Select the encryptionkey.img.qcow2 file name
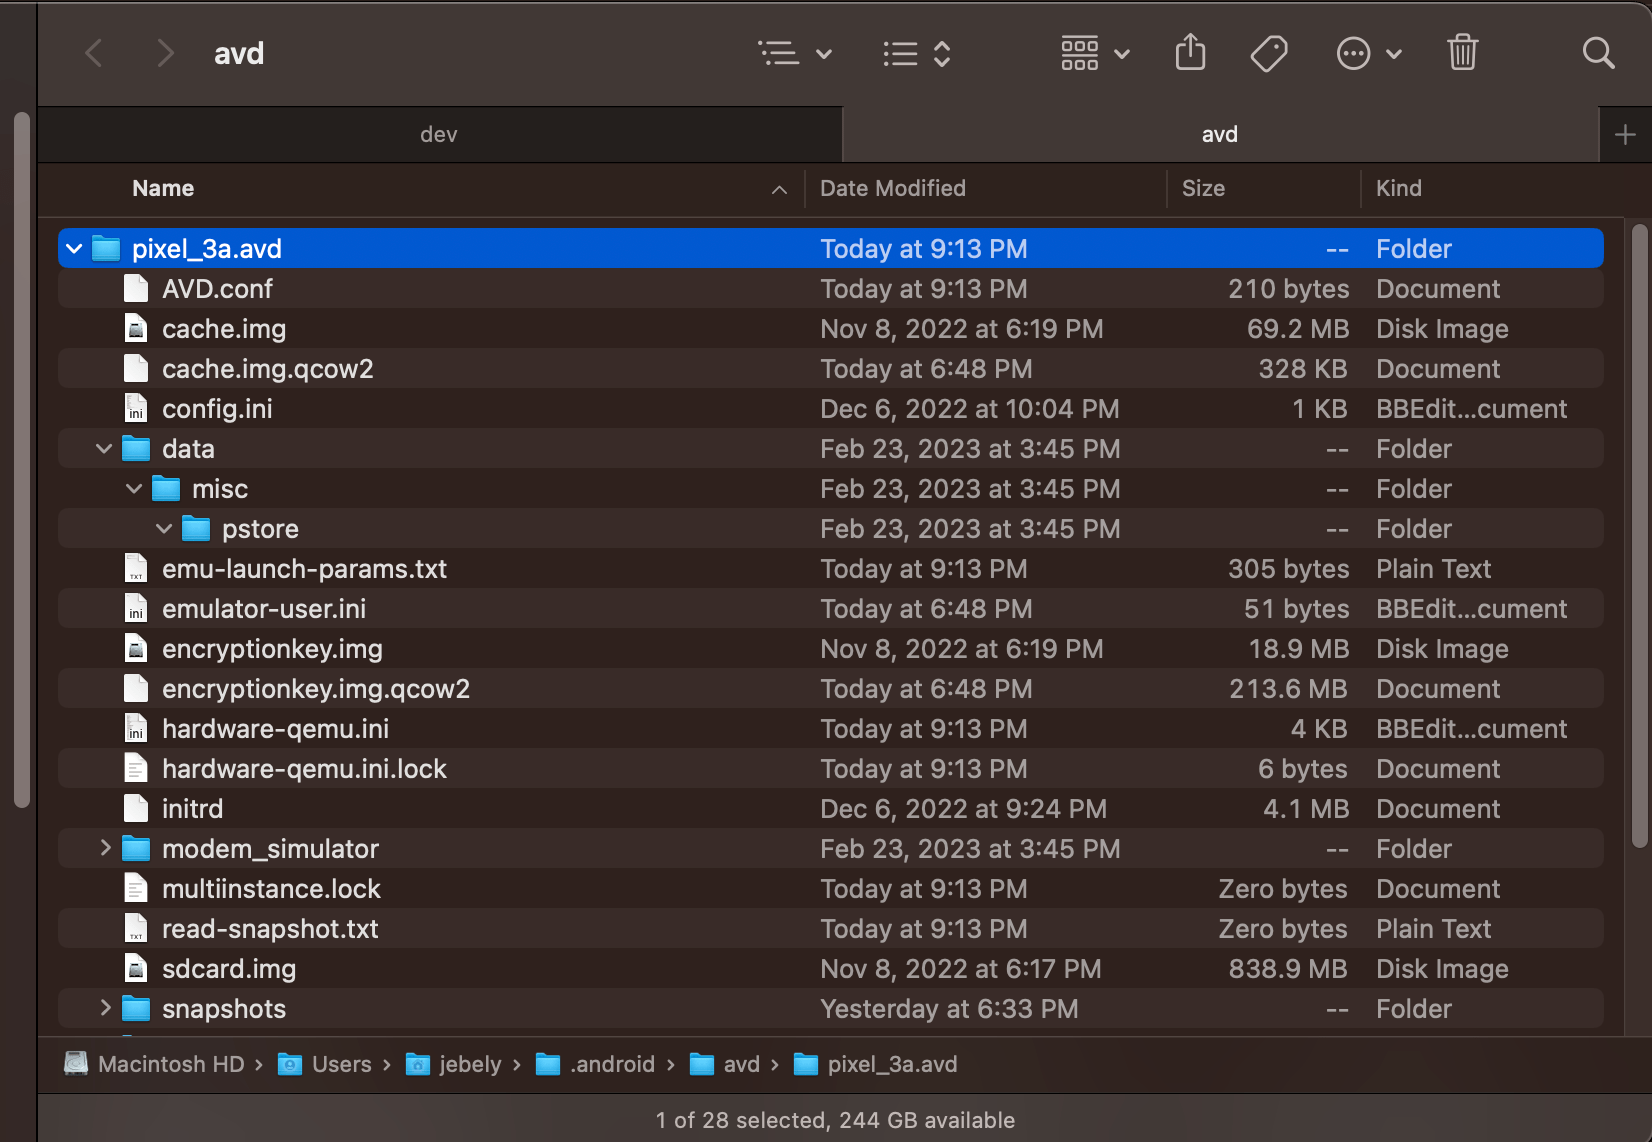1652x1142 pixels. point(316,689)
